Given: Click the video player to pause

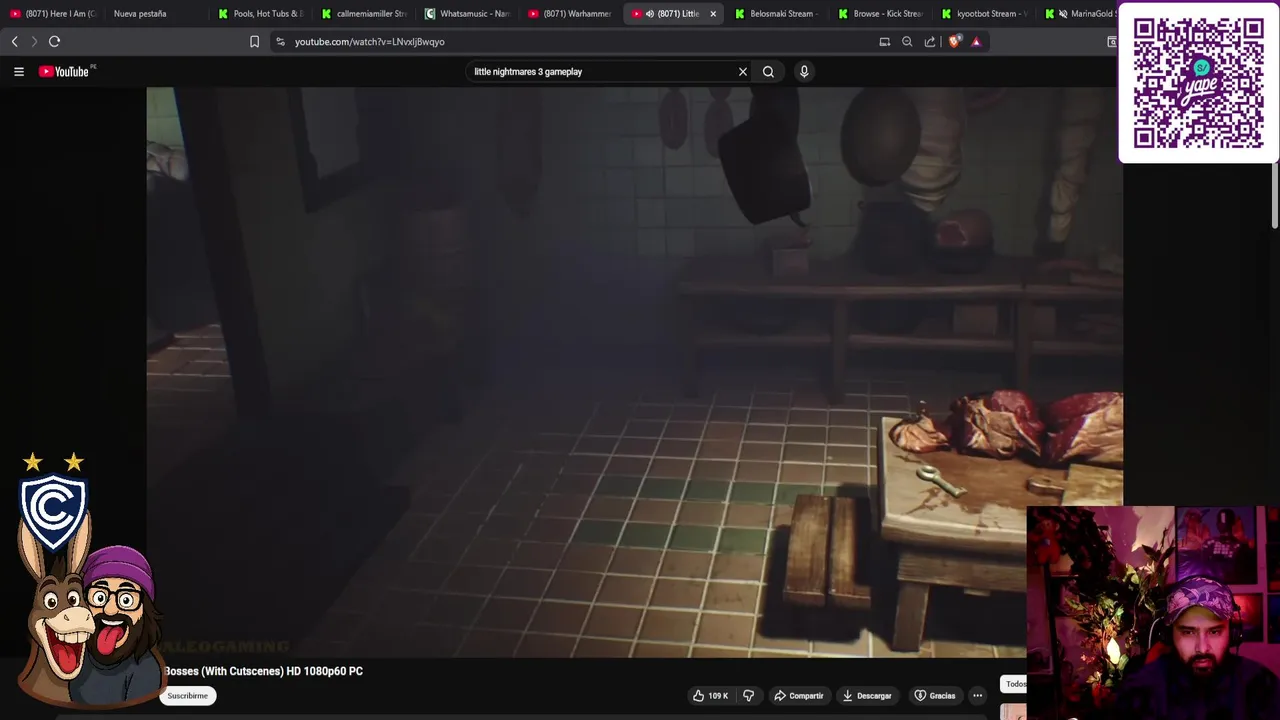Looking at the screenshot, I should point(634,372).
